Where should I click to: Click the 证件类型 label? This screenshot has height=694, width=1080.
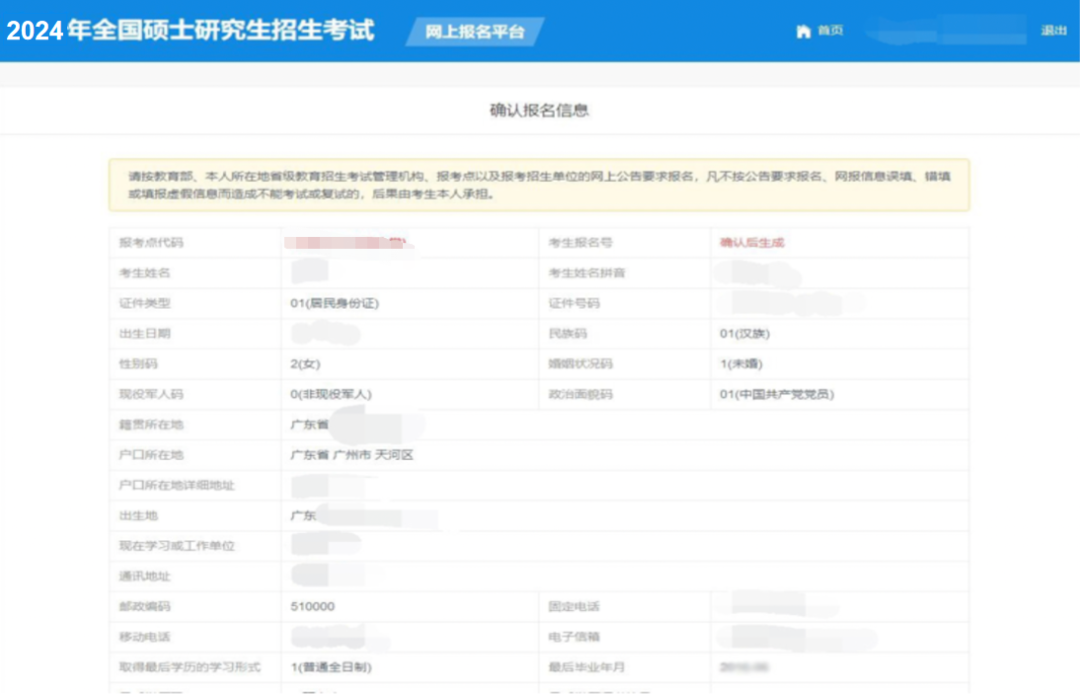click(145, 303)
